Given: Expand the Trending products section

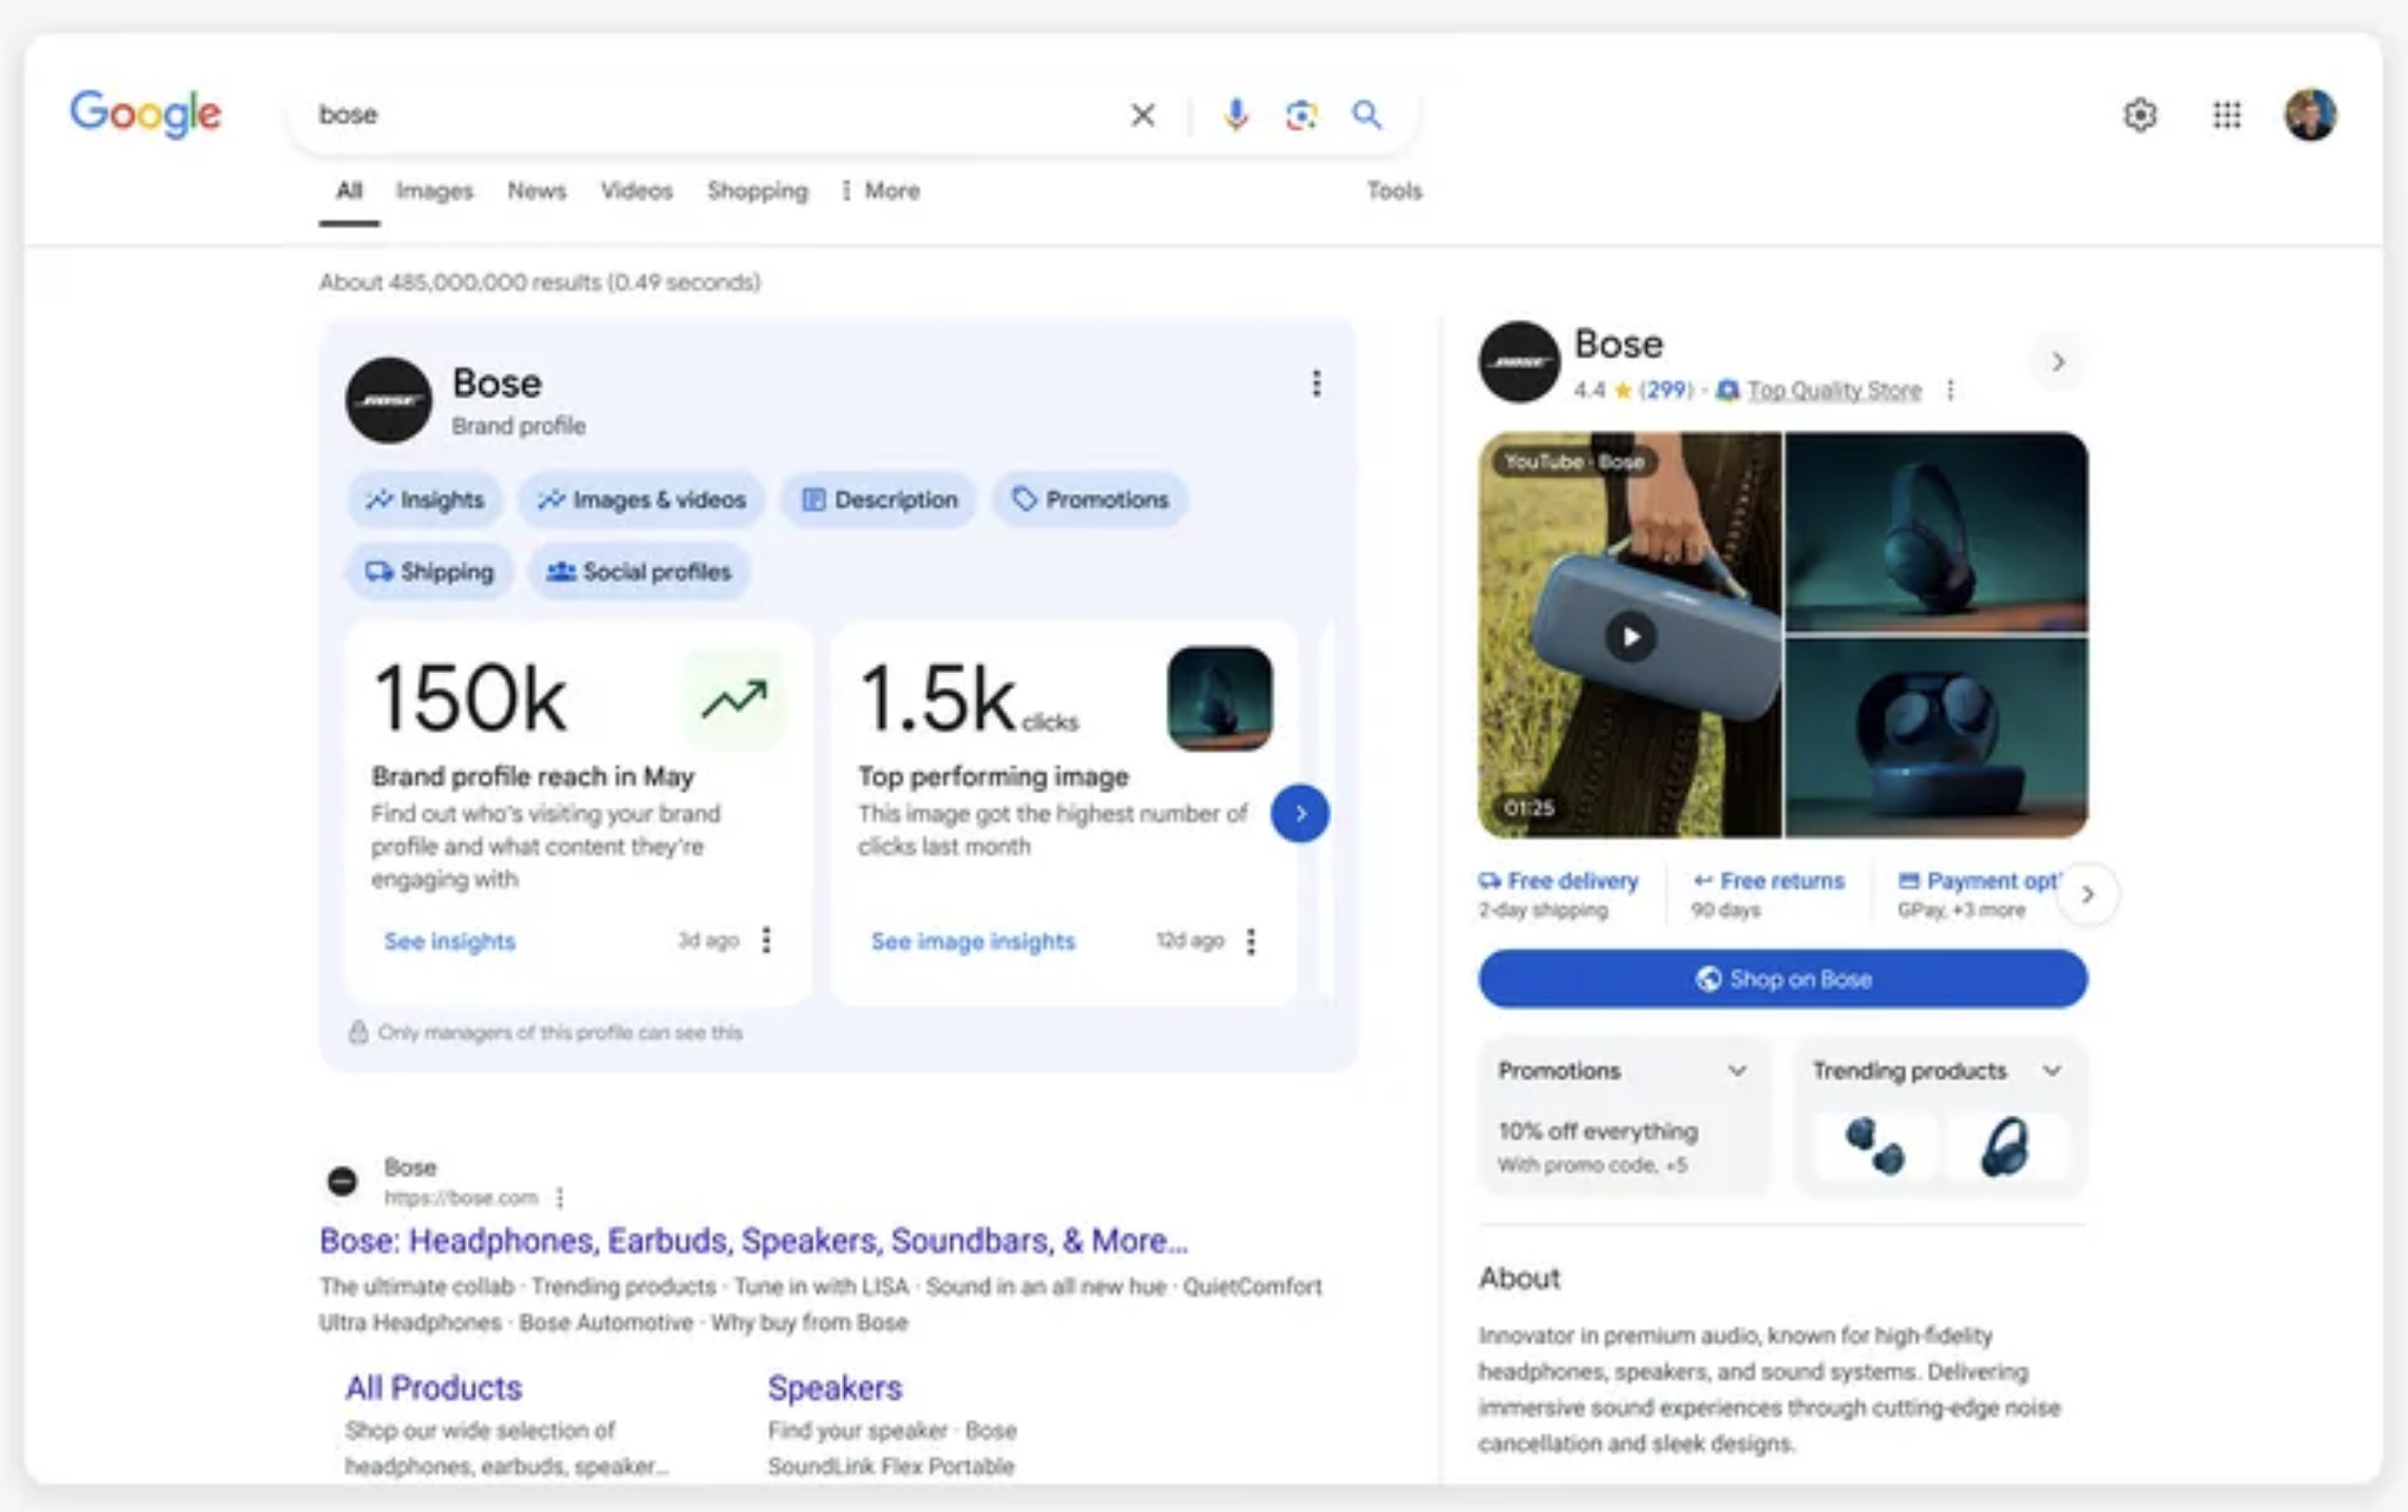Looking at the screenshot, I should tap(2052, 1070).
